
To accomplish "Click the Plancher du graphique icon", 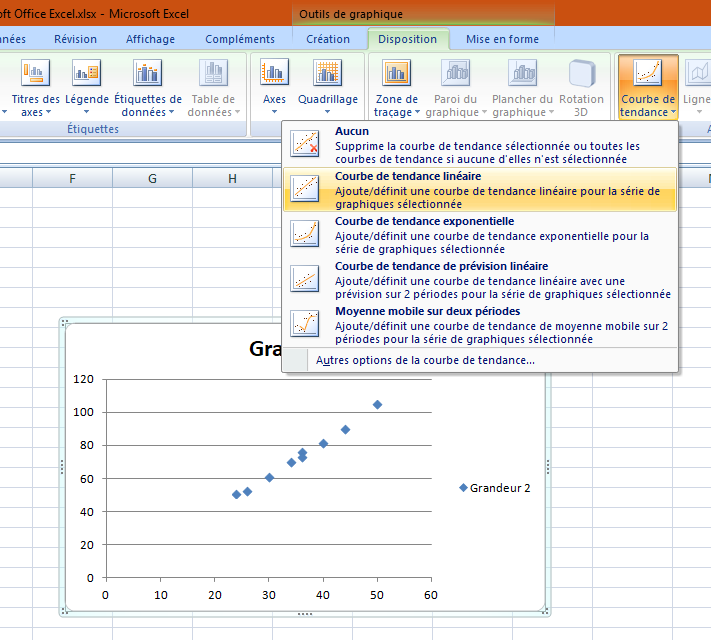I will click(522, 73).
